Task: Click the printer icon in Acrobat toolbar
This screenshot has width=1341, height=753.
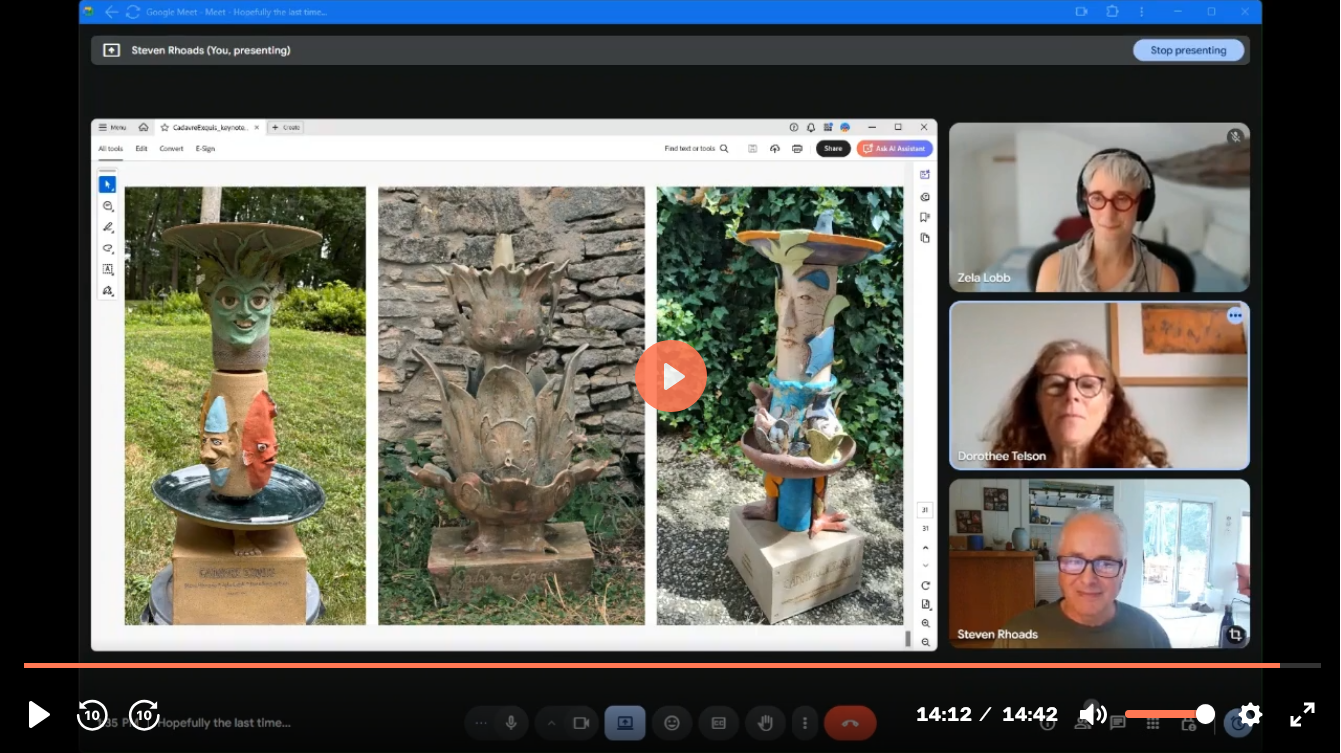Action: click(797, 149)
